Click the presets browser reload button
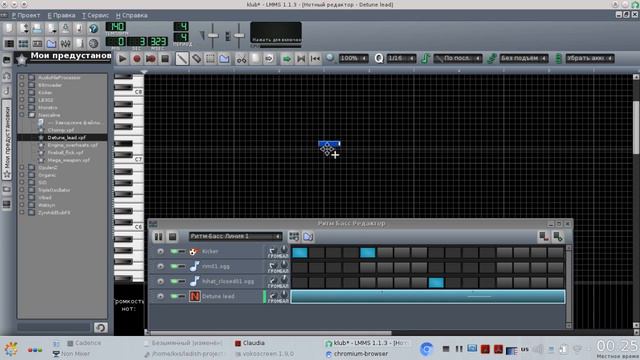The height and width of the screenshot is (360, 640). click(x=101, y=327)
